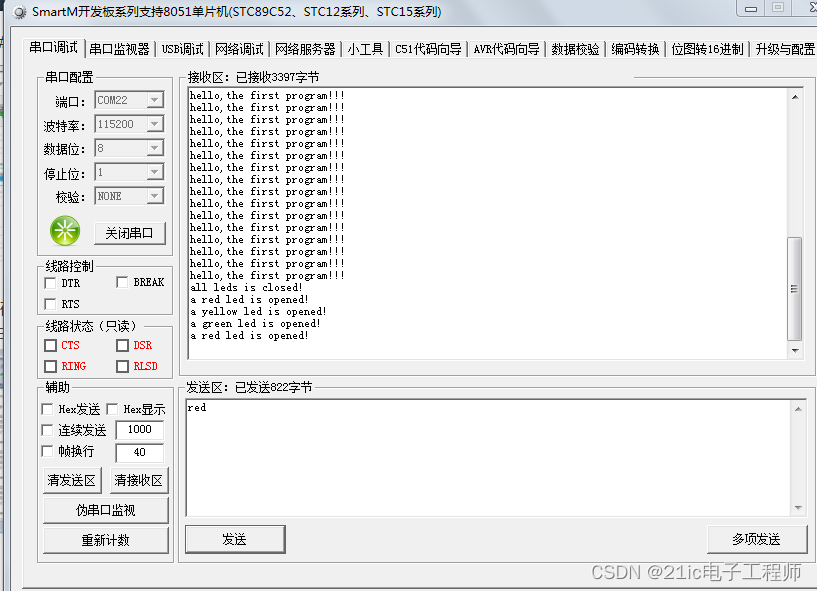Open the 停止位 1 dropdown
This screenshot has height=591, width=817.
pyautogui.click(x=155, y=172)
